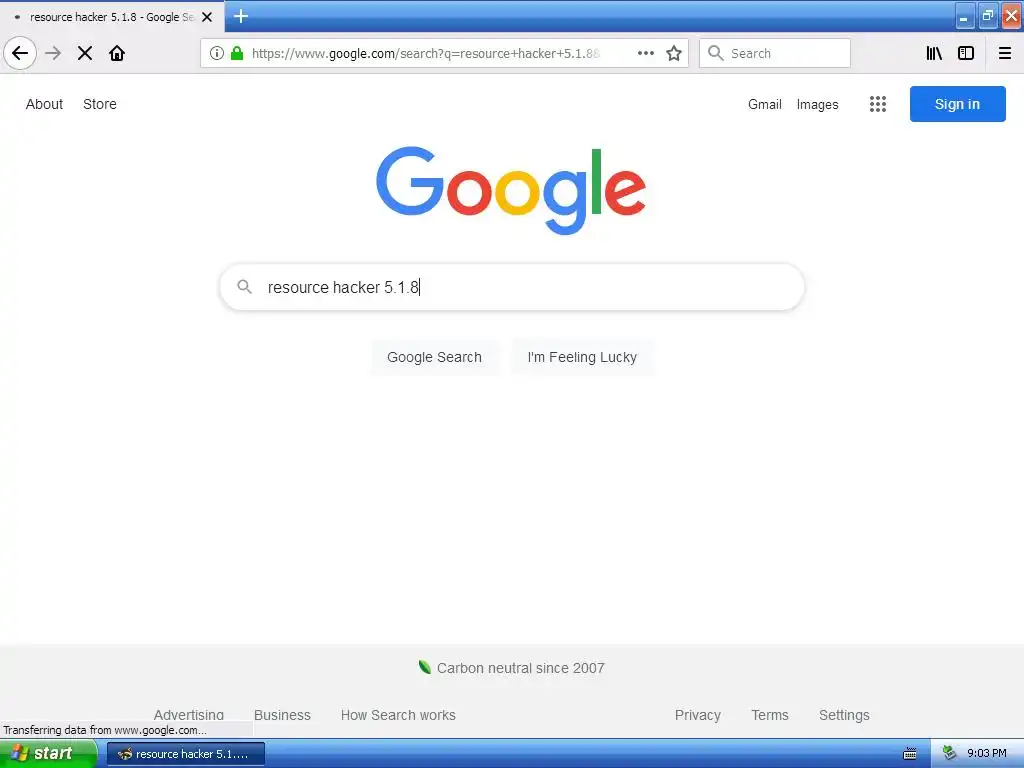Open the Firefox hamburger menu
The image size is (1024, 768).
pyautogui.click(x=1005, y=53)
